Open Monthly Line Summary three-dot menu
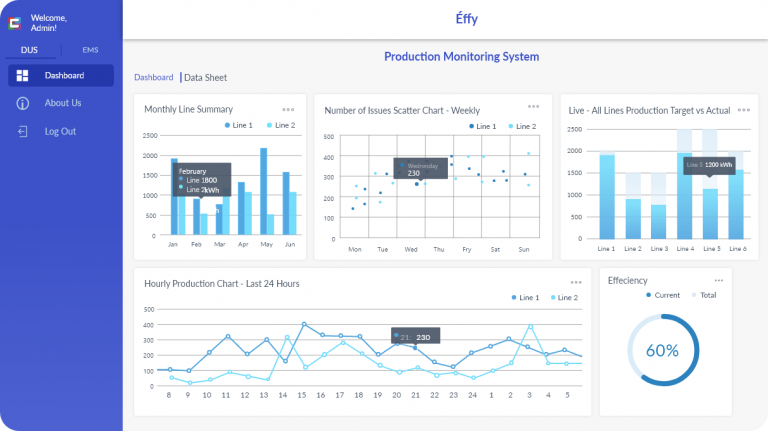The image size is (768, 431). pos(288,110)
